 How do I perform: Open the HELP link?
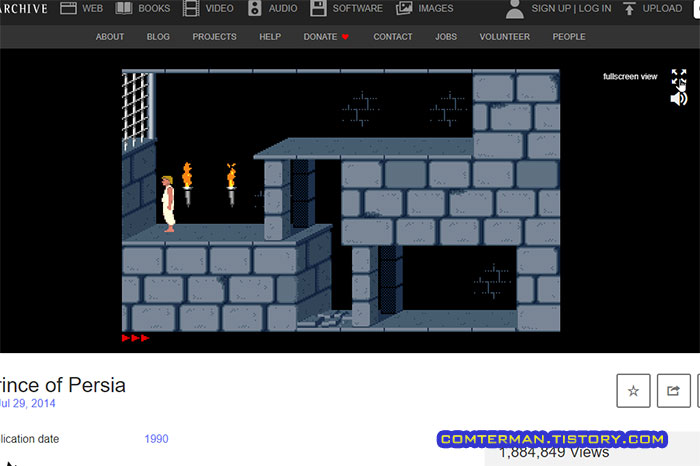click(270, 37)
